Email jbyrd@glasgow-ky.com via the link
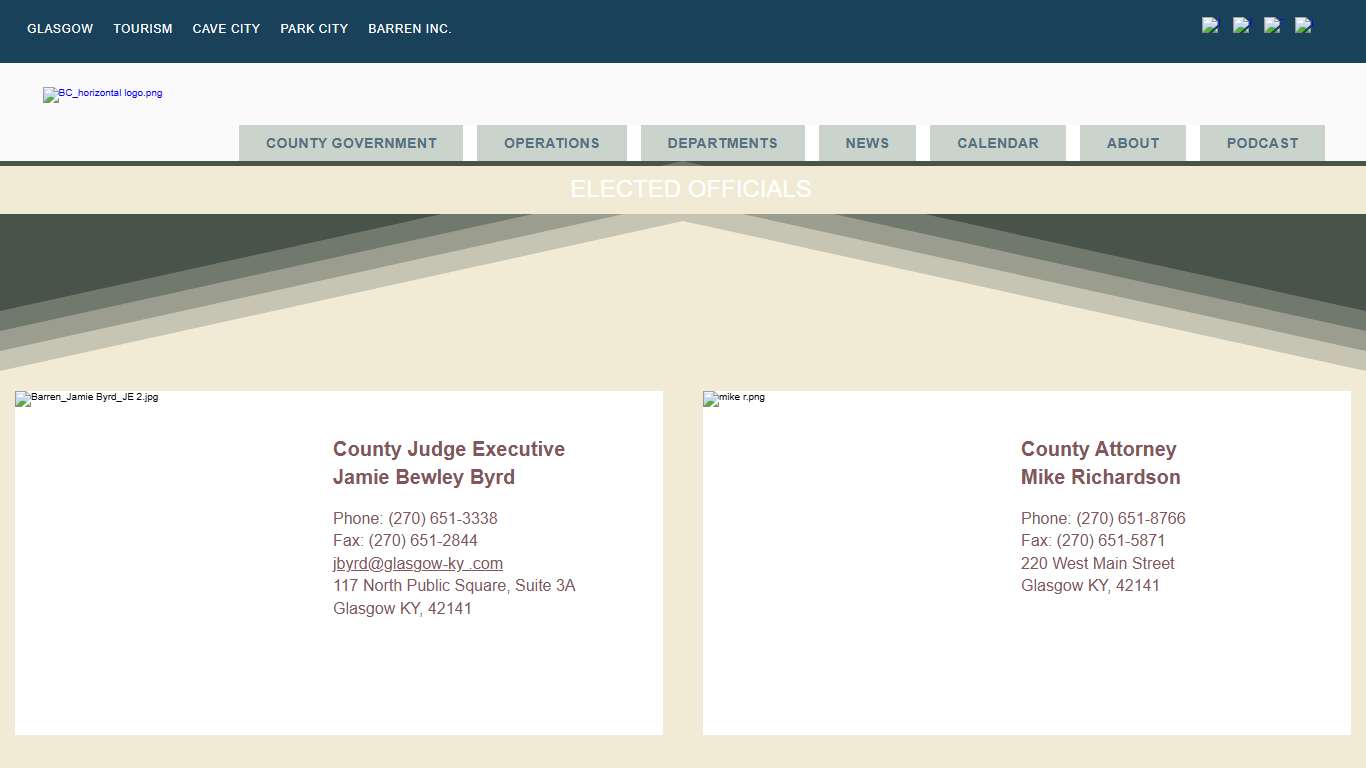This screenshot has width=1366, height=768. tap(417, 563)
